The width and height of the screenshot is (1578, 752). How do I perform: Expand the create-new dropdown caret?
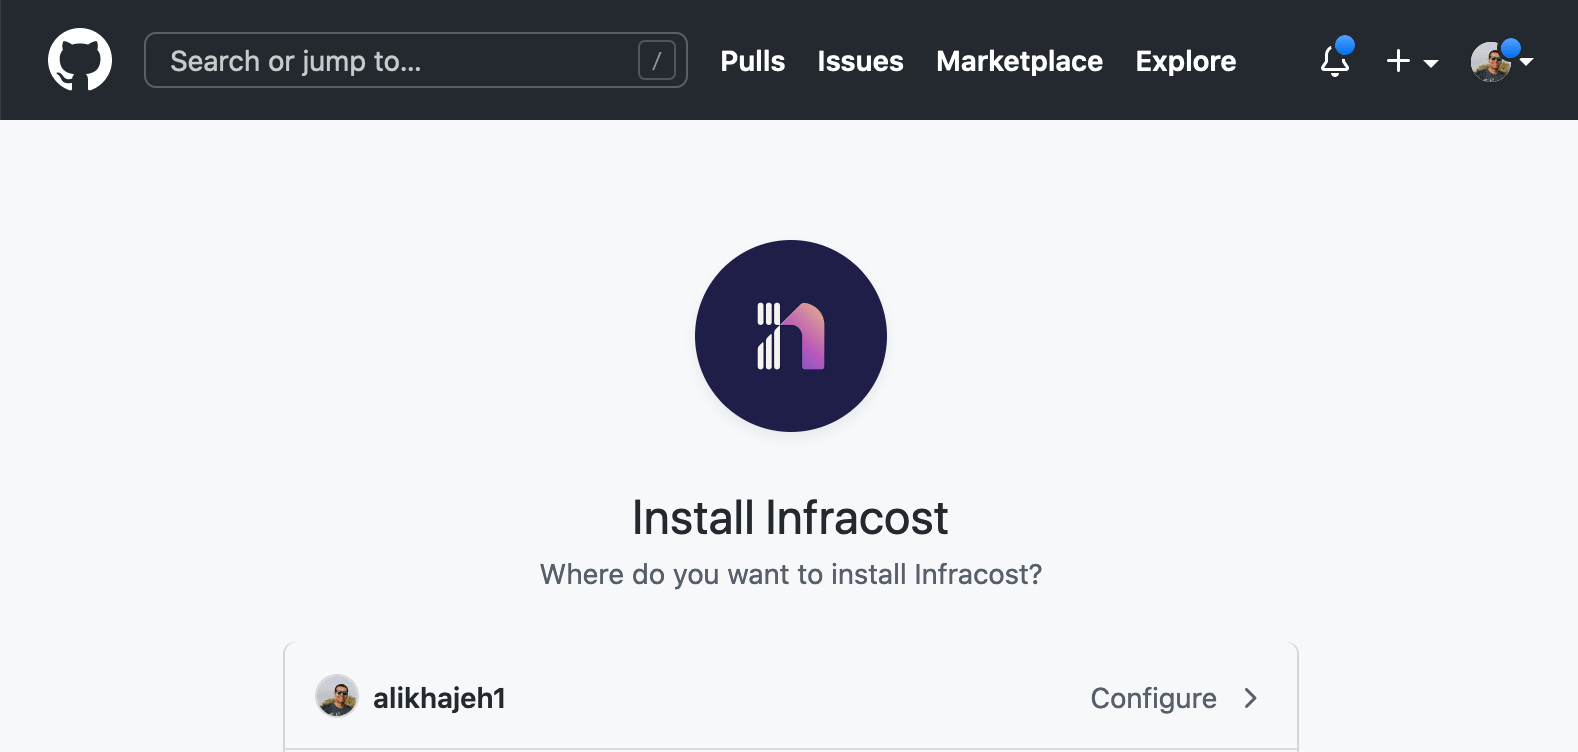pos(1431,63)
